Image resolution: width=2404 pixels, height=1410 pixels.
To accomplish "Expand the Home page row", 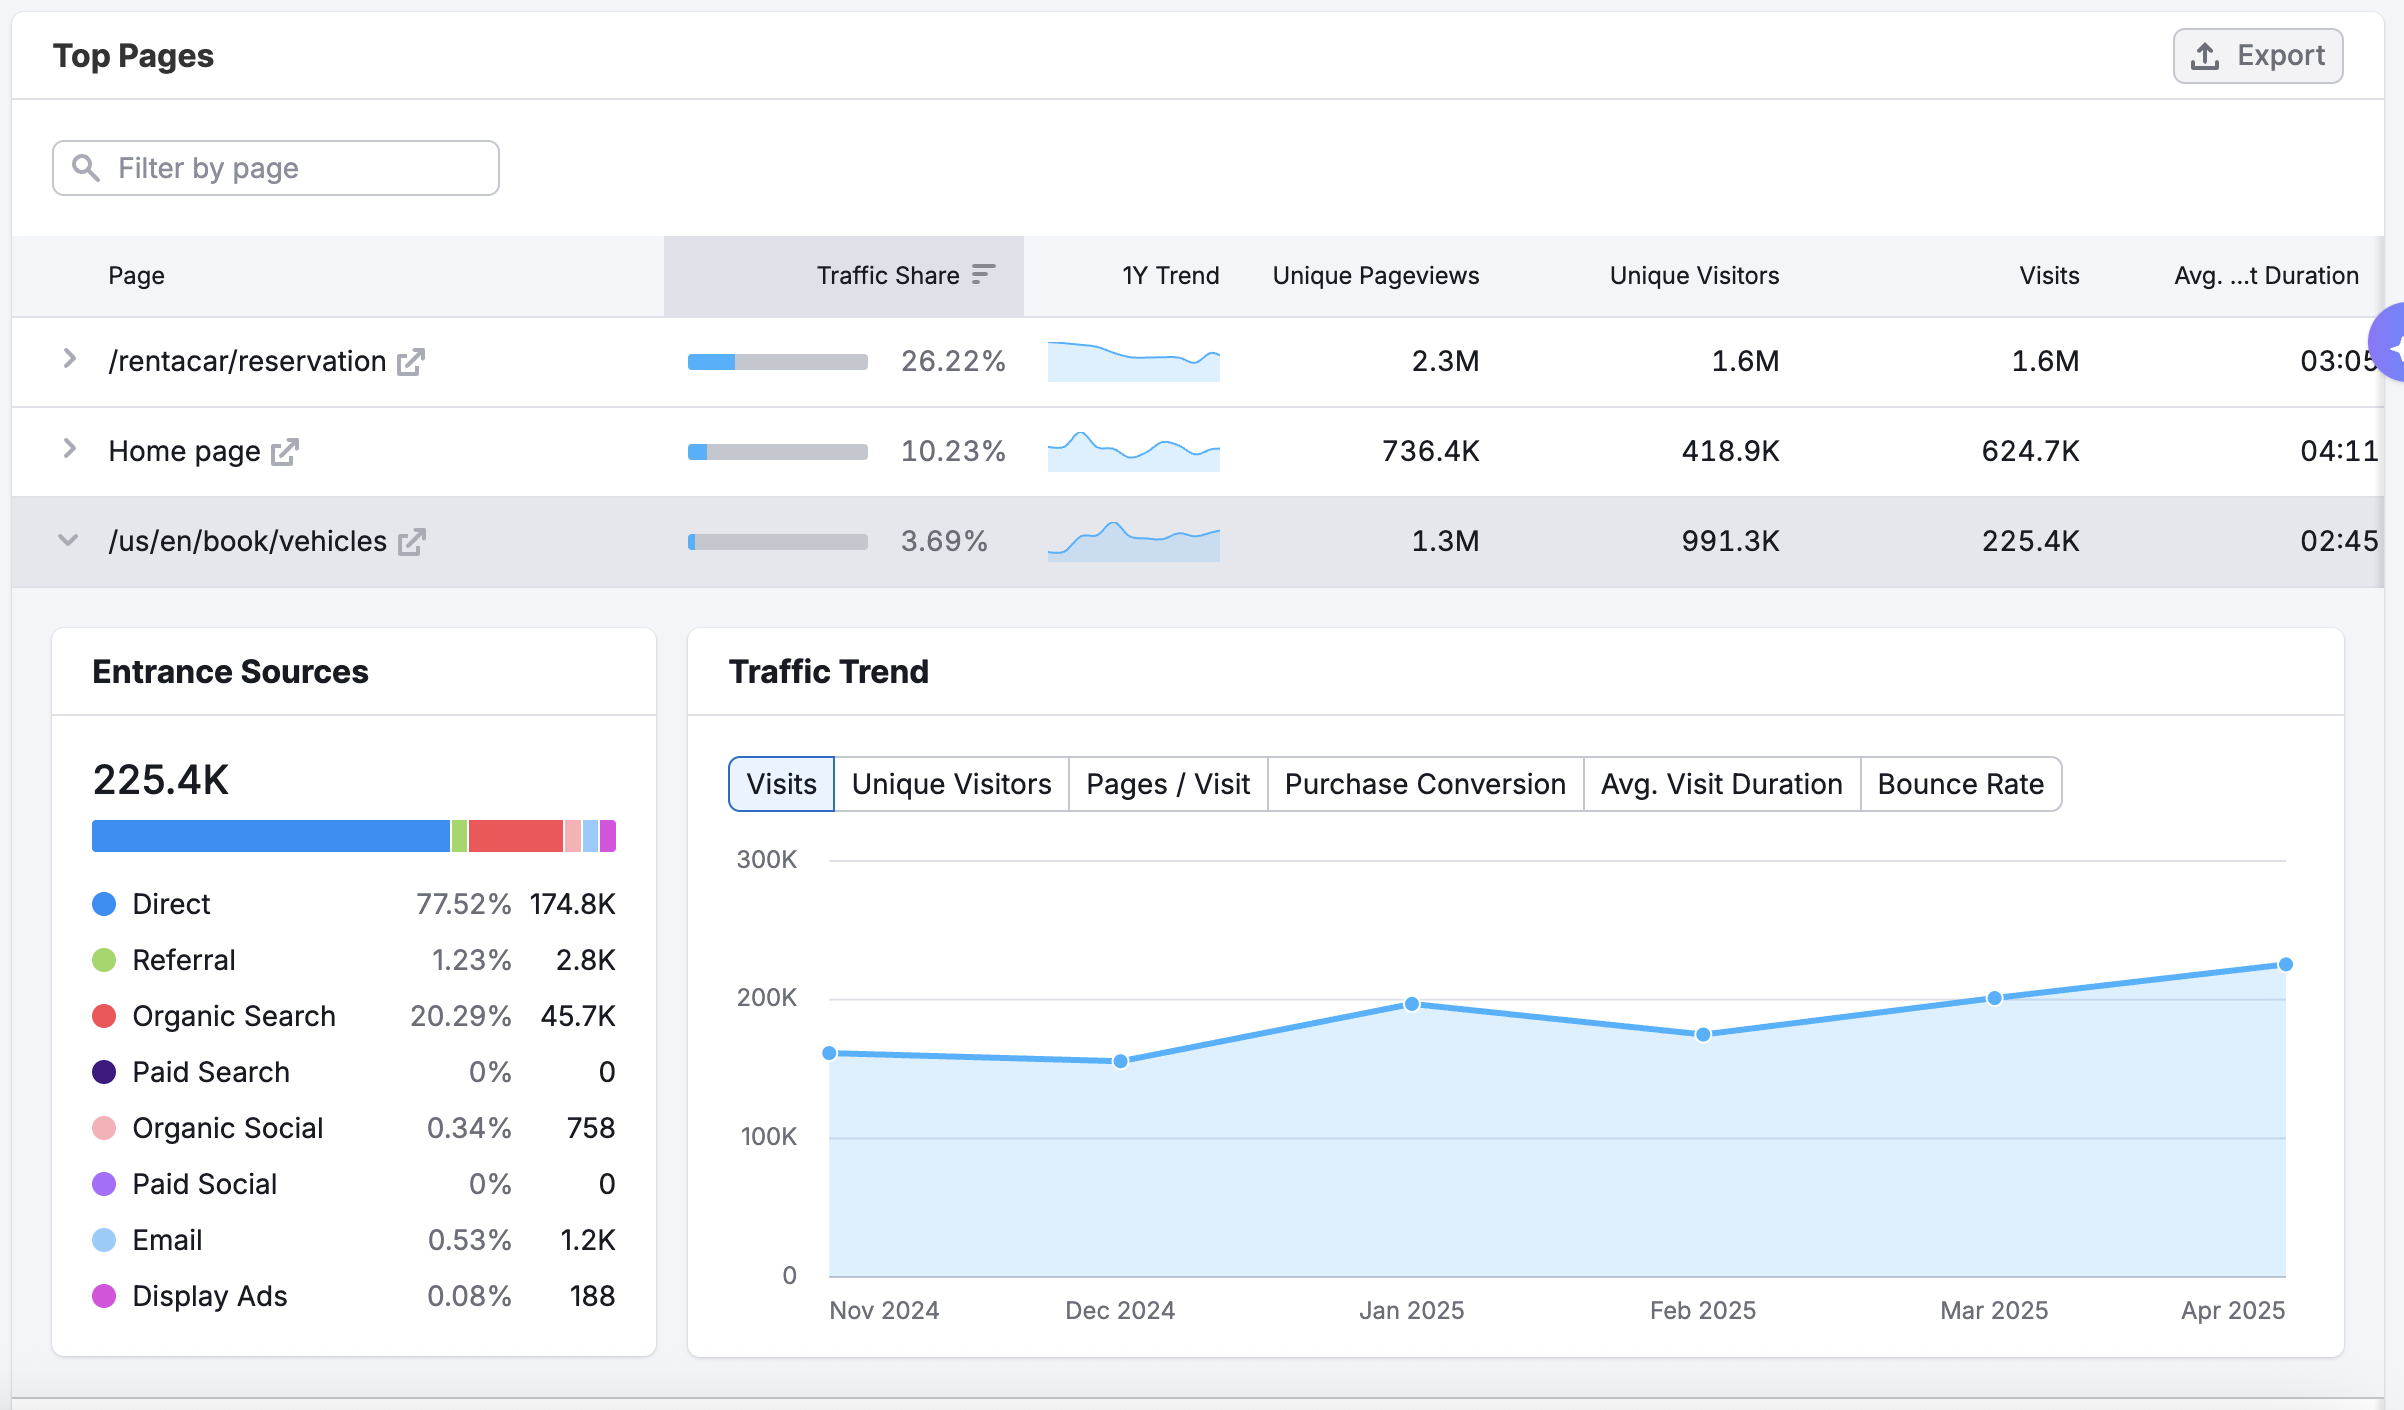I will pyautogui.click(x=69, y=449).
